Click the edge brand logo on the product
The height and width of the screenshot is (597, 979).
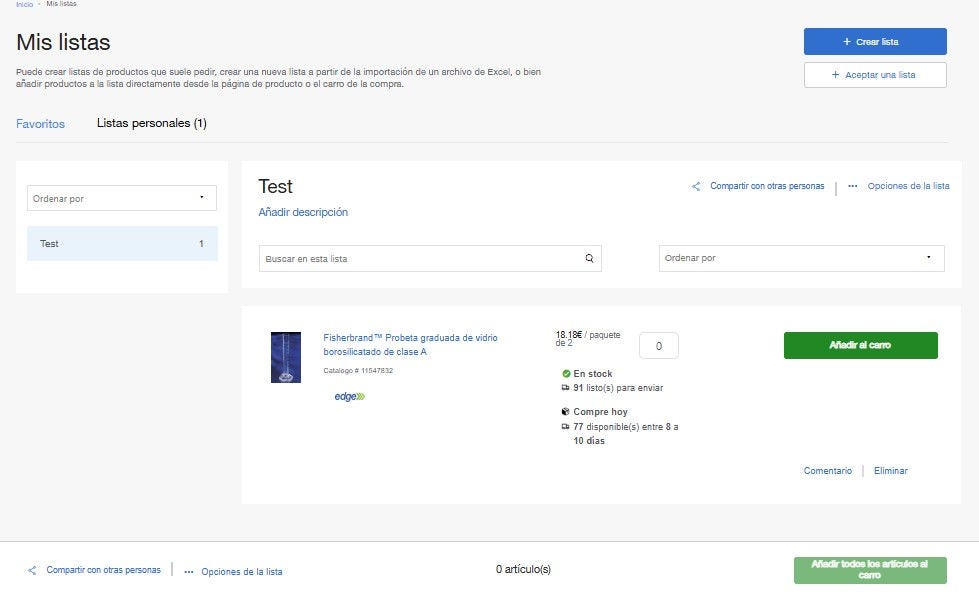348,396
